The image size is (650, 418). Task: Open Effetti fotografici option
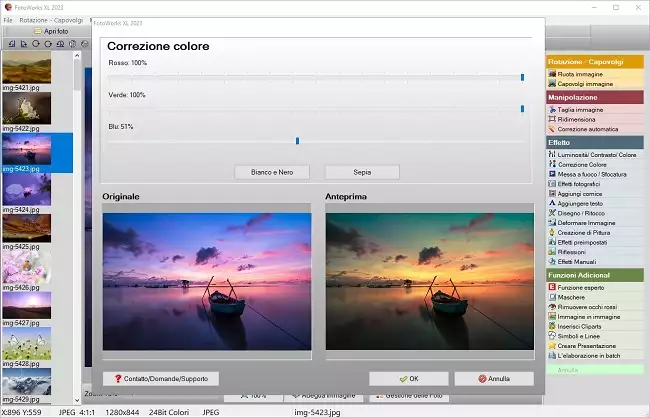point(581,184)
